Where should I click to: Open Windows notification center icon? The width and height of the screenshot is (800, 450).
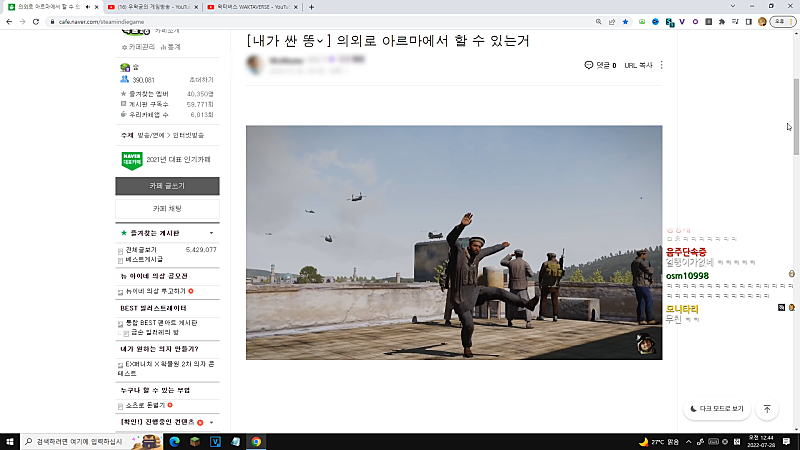(x=786, y=441)
